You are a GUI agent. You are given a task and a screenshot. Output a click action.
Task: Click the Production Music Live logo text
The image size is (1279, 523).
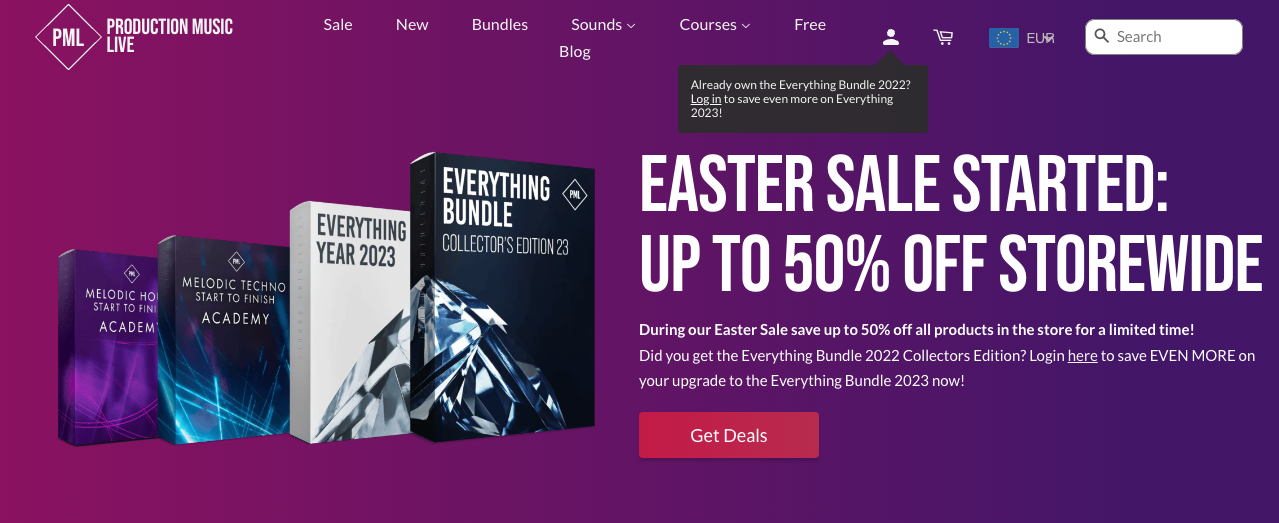169,35
